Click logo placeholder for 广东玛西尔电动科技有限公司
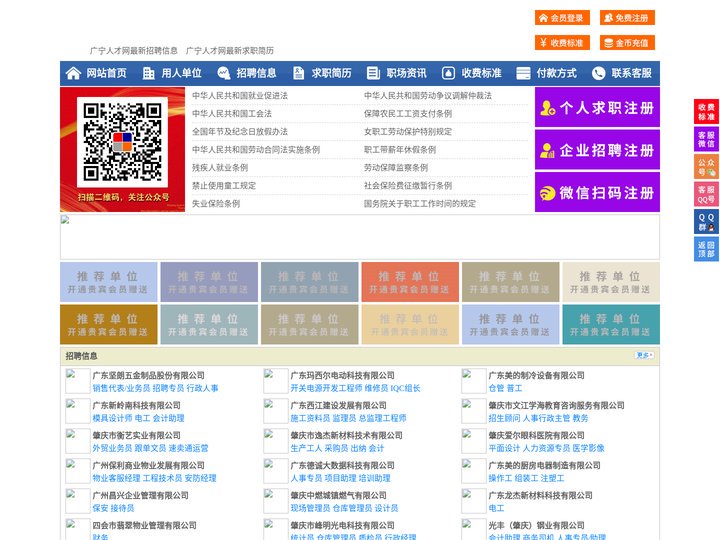 (276, 381)
